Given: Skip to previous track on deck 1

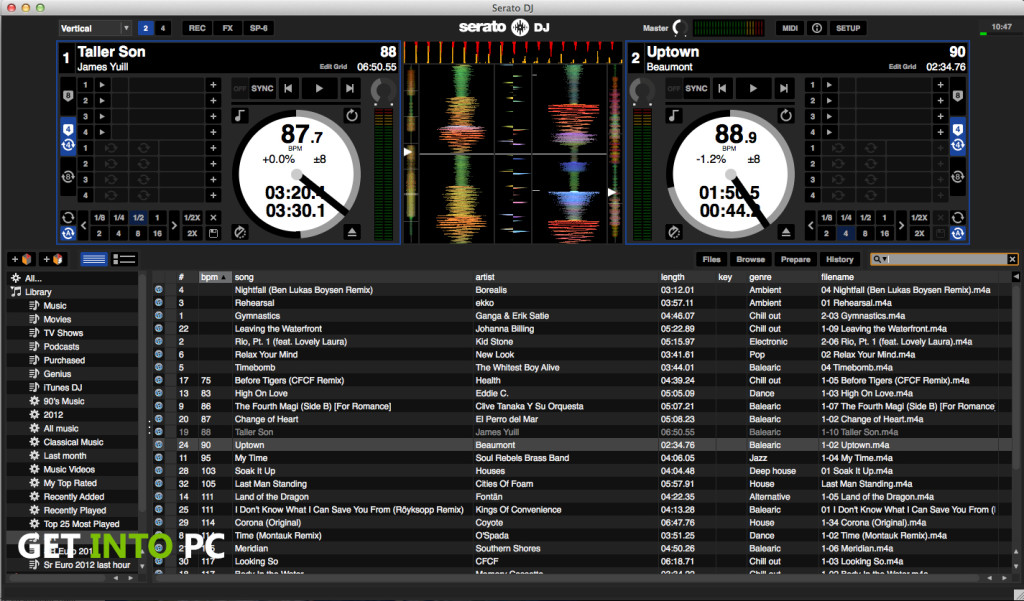Looking at the screenshot, I should [288, 88].
